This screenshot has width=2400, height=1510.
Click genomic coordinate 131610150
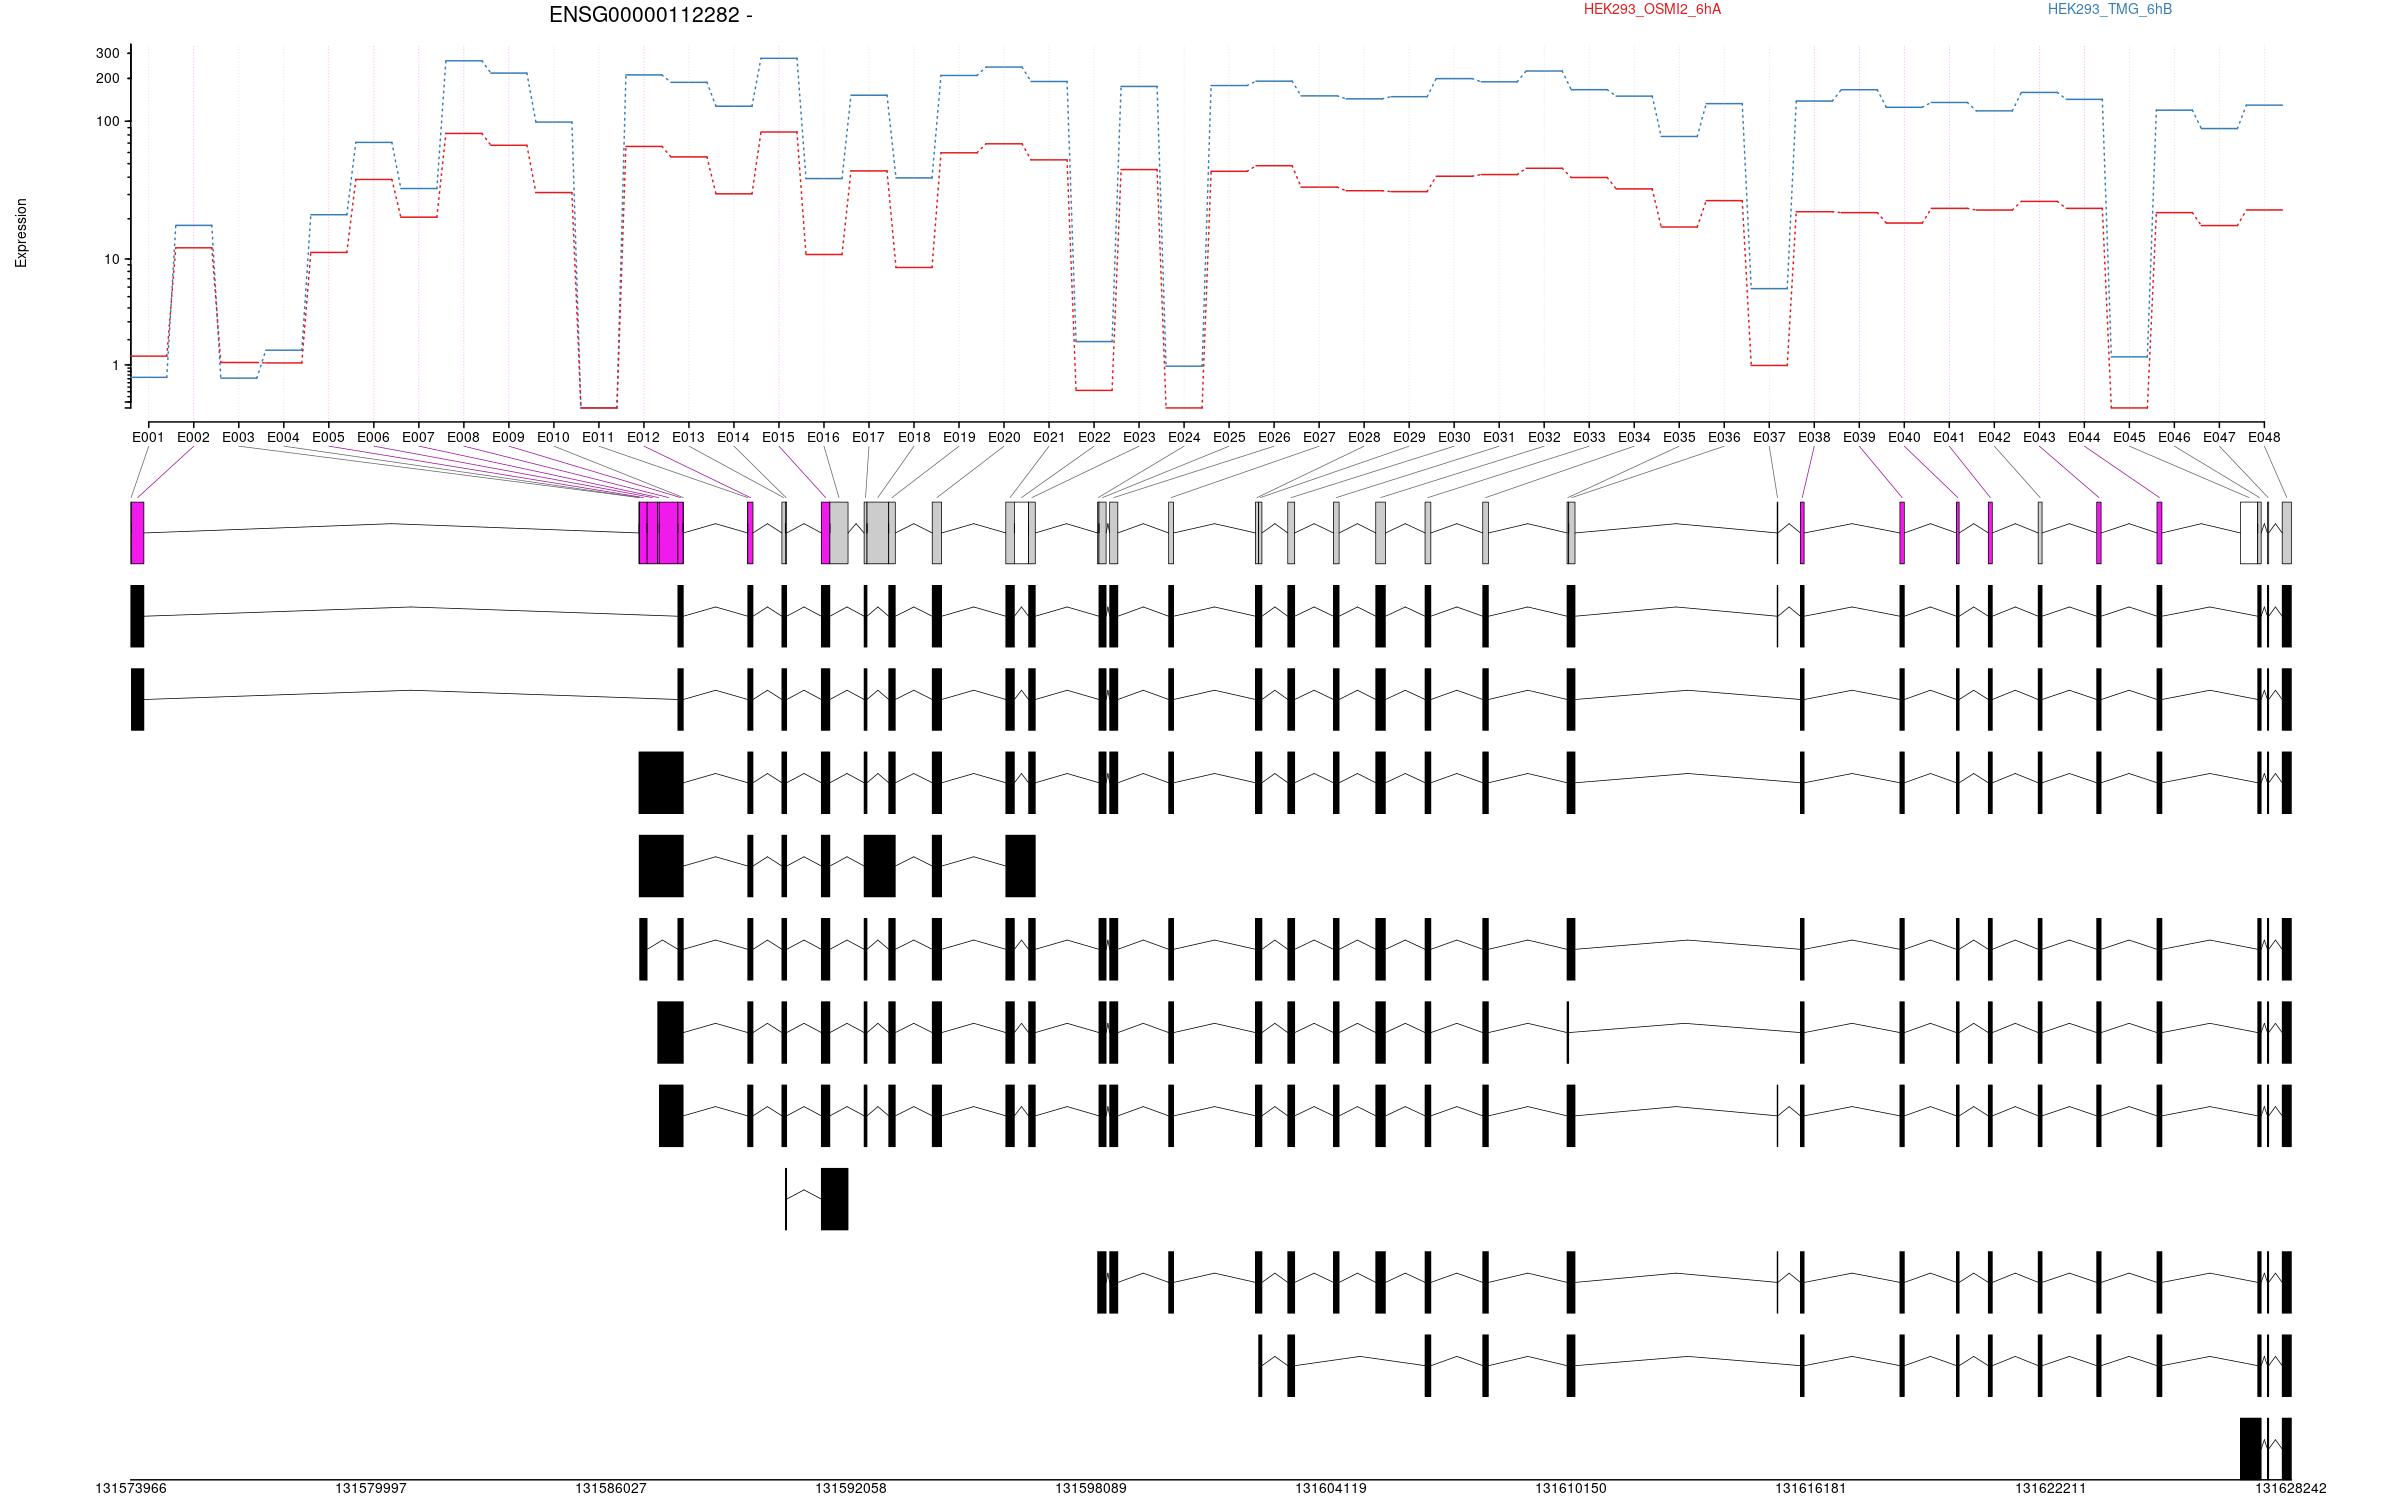[1571, 1488]
